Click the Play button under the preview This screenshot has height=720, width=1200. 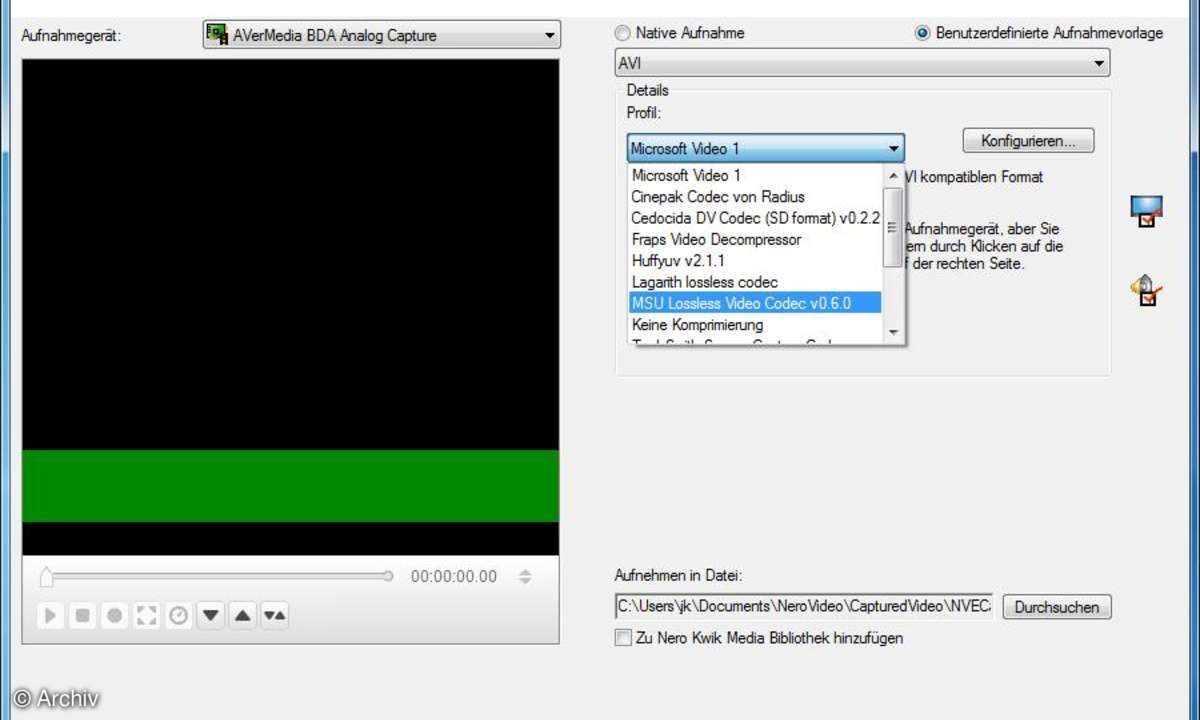tap(50, 616)
